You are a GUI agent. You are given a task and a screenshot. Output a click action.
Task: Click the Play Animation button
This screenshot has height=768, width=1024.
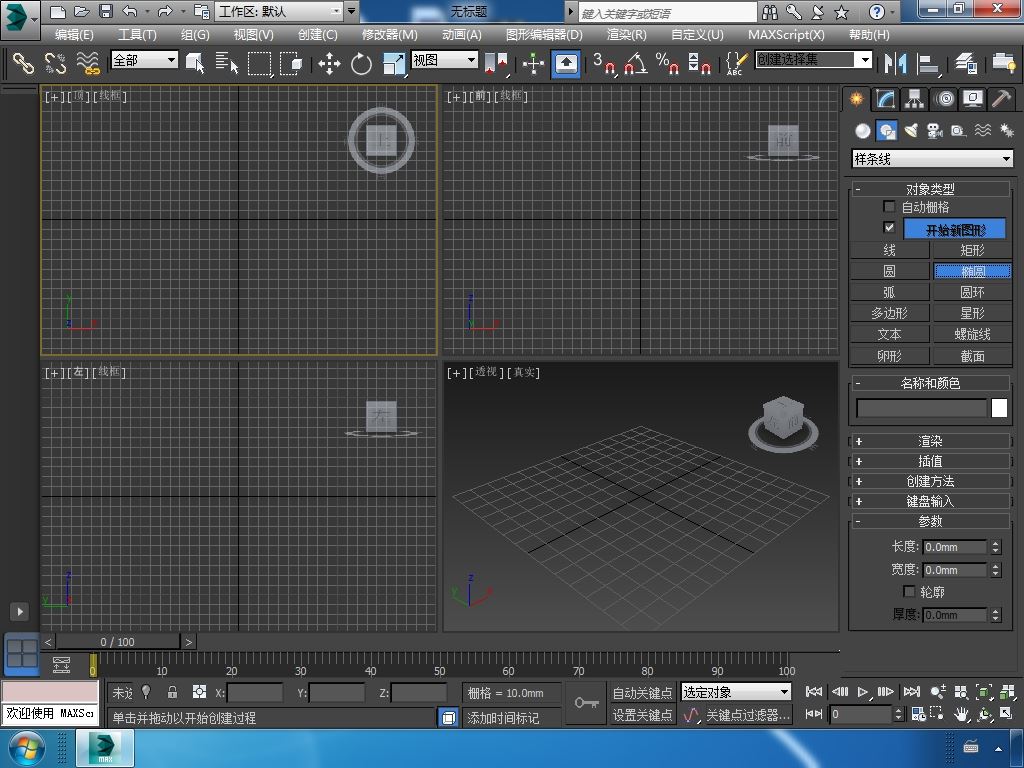[863, 692]
